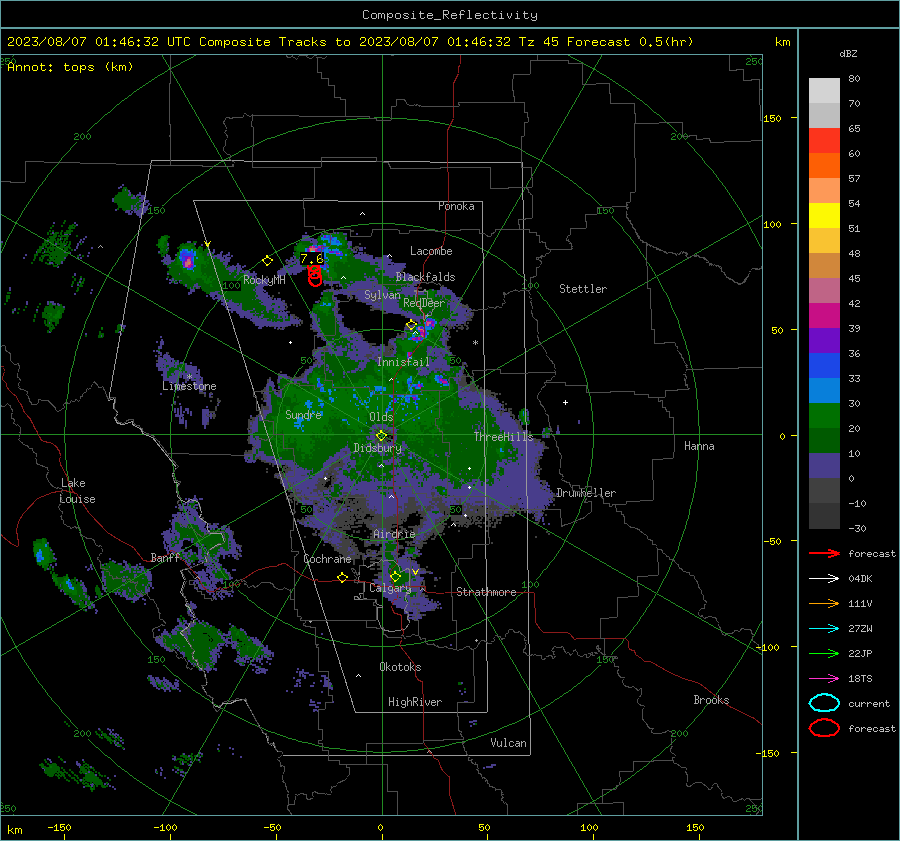This screenshot has height=841, width=900.
Task: Click the cyan current ellipse legend icon
Action: pyautogui.click(x=824, y=703)
